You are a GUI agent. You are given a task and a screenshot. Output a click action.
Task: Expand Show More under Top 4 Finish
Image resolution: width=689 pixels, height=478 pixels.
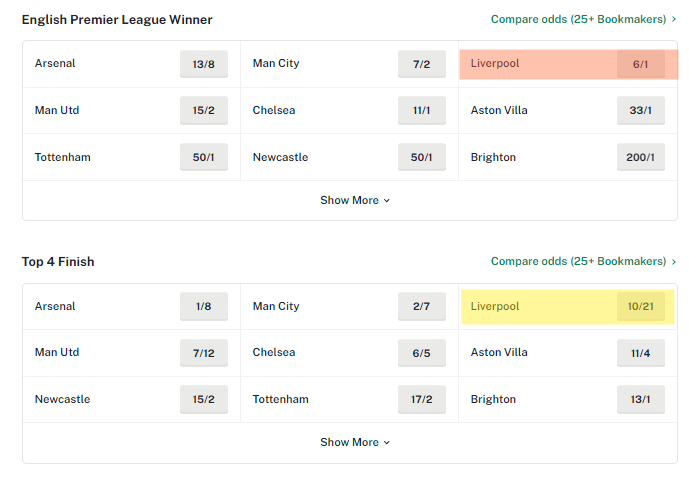(355, 442)
